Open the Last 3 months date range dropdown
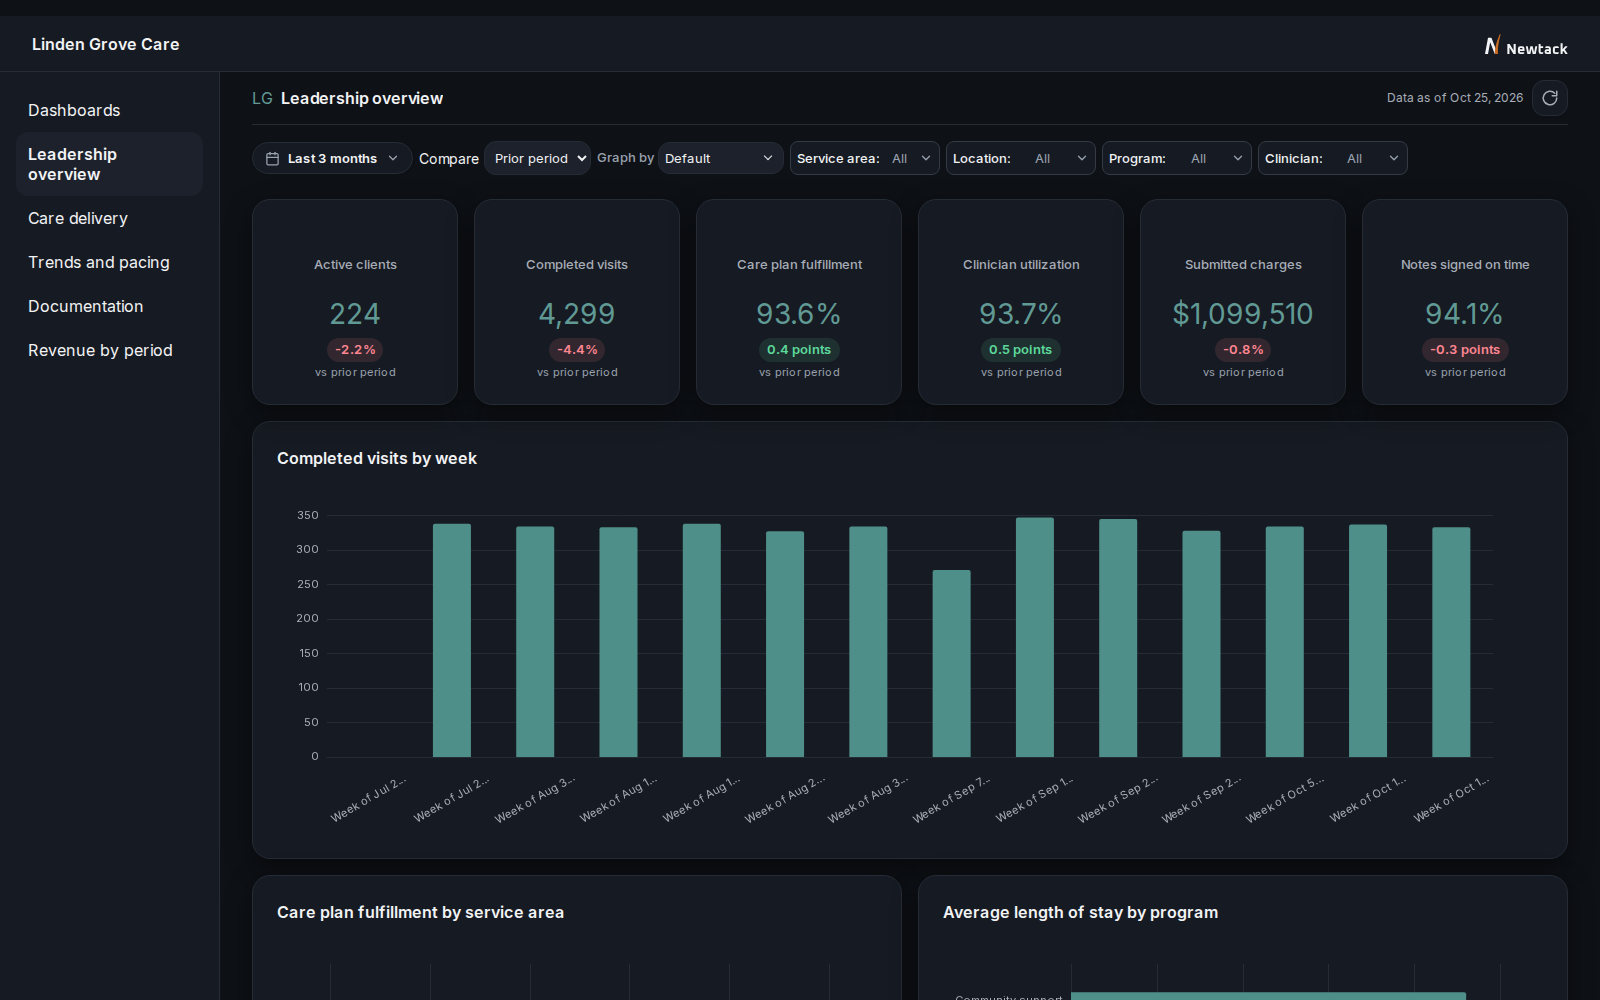This screenshot has width=1600, height=1000. pyautogui.click(x=332, y=158)
